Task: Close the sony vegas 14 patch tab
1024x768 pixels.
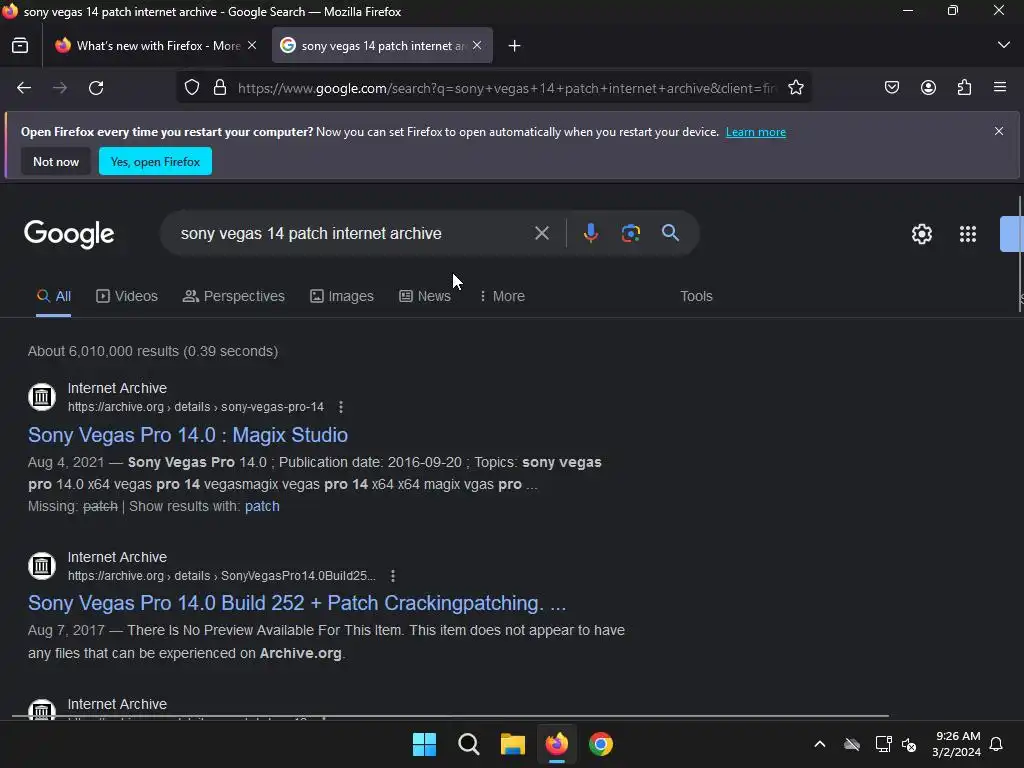Action: click(477, 45)
